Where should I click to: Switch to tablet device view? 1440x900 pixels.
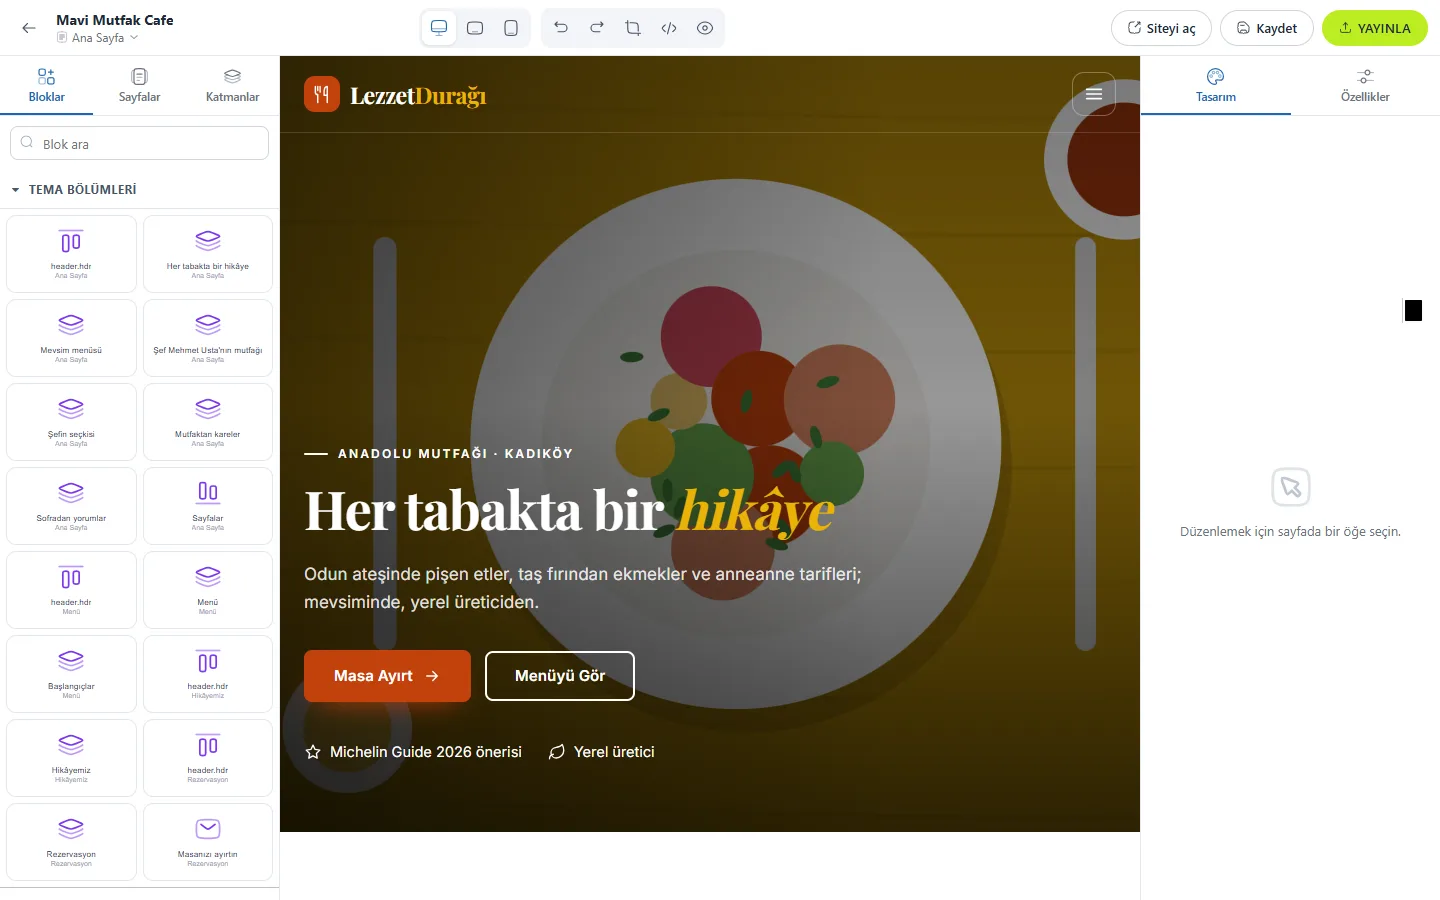coord(475,28)
